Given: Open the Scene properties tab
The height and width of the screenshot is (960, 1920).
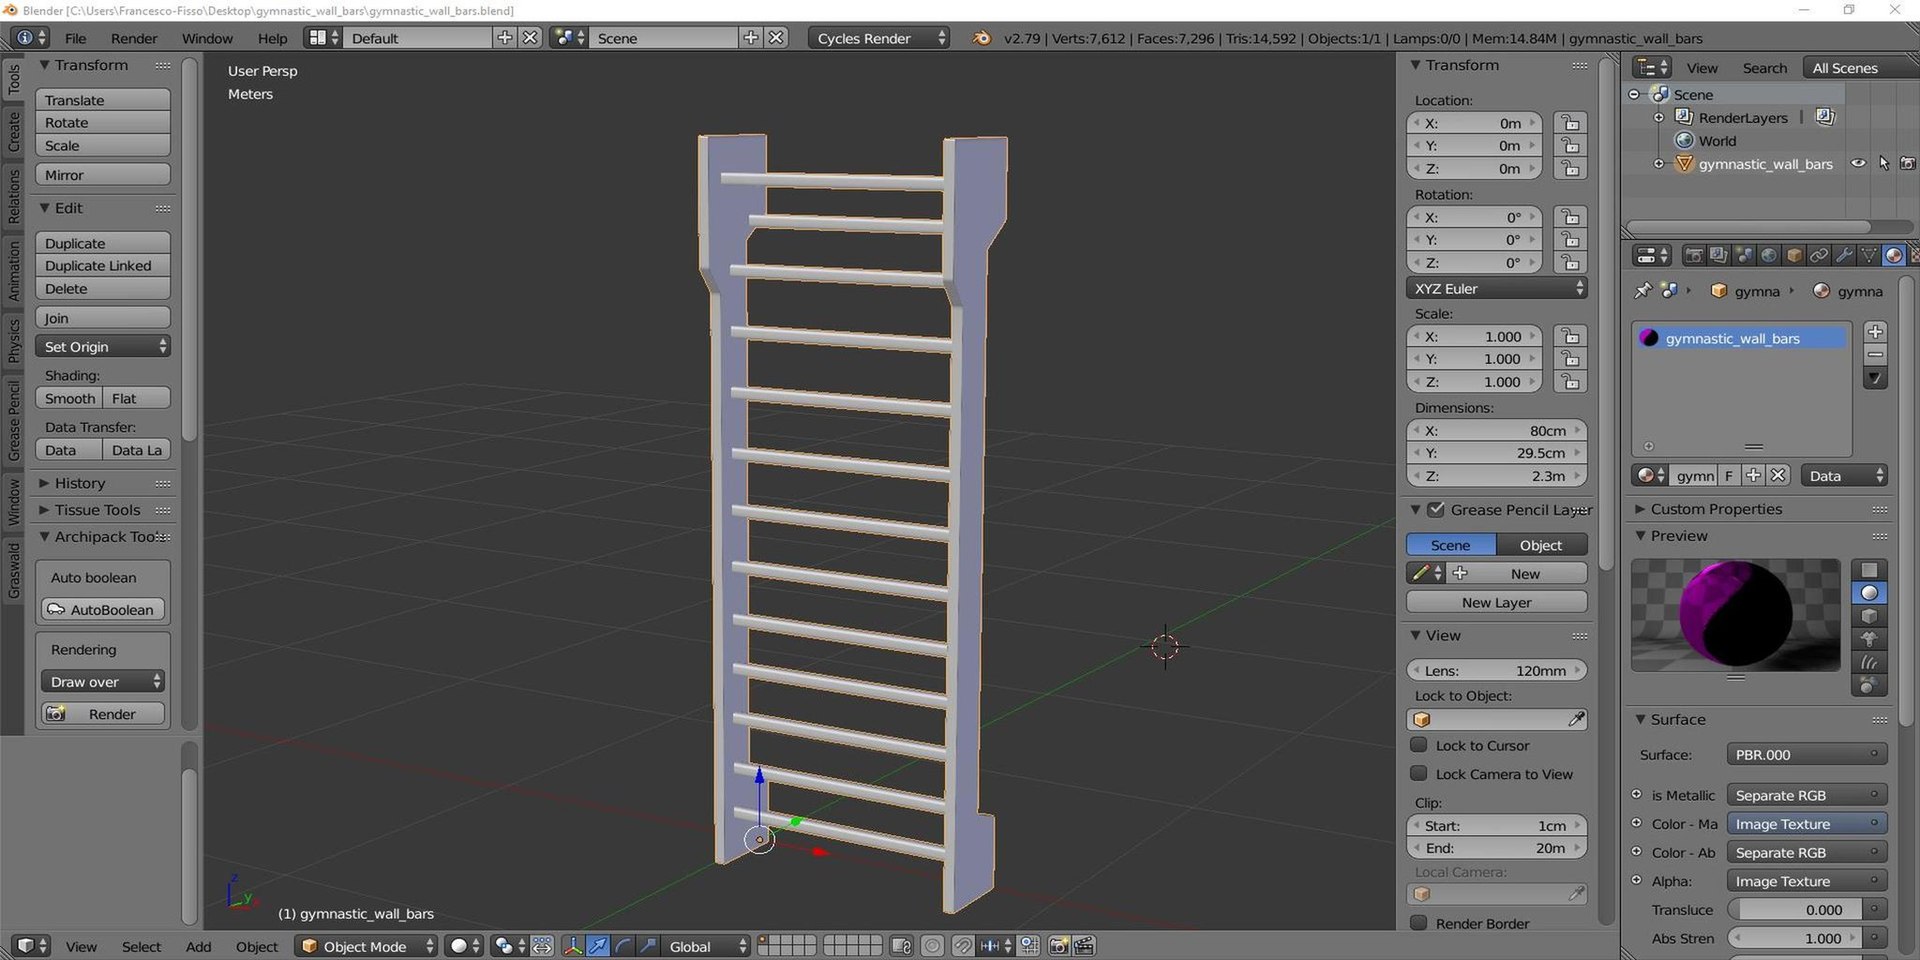Looking at the screenshot, I should pyautogui.click(x=1743, y=256).
